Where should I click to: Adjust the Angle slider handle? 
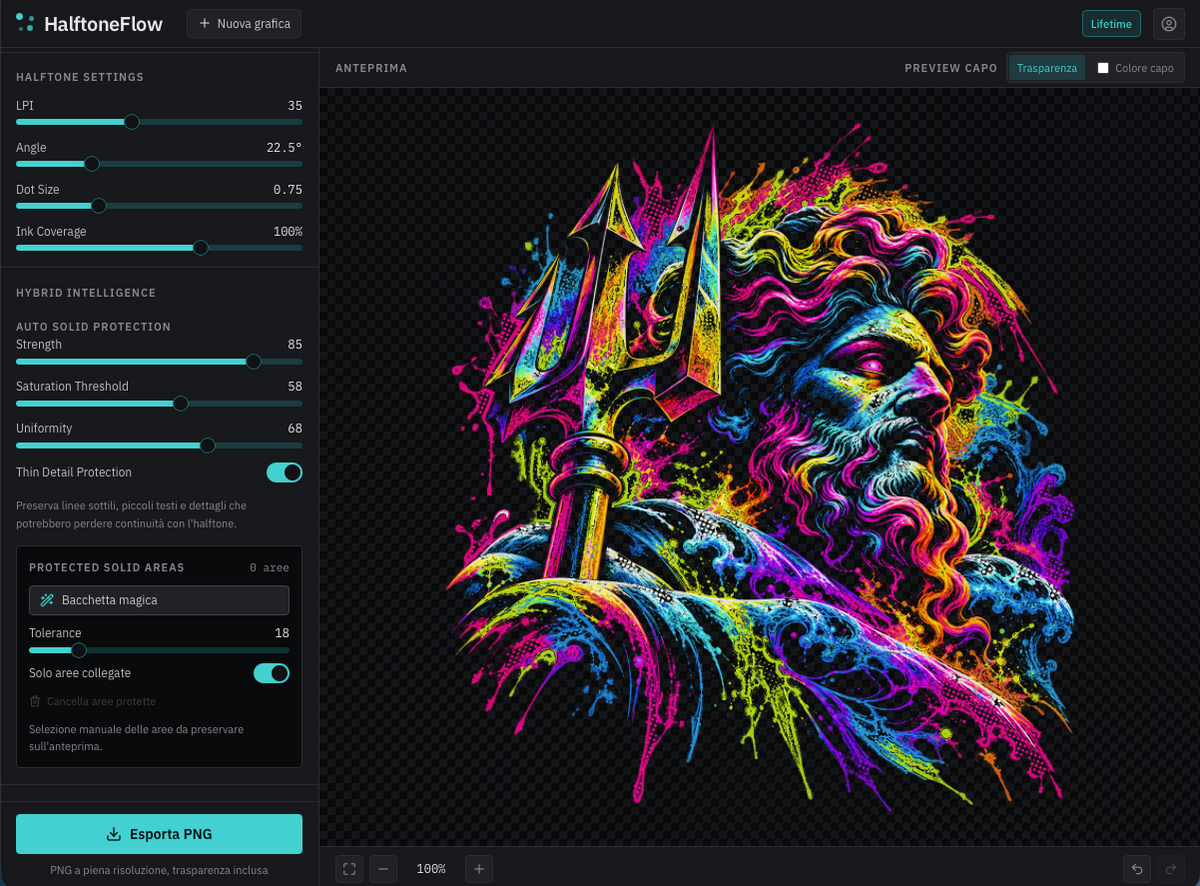click(x=91, y=164)
